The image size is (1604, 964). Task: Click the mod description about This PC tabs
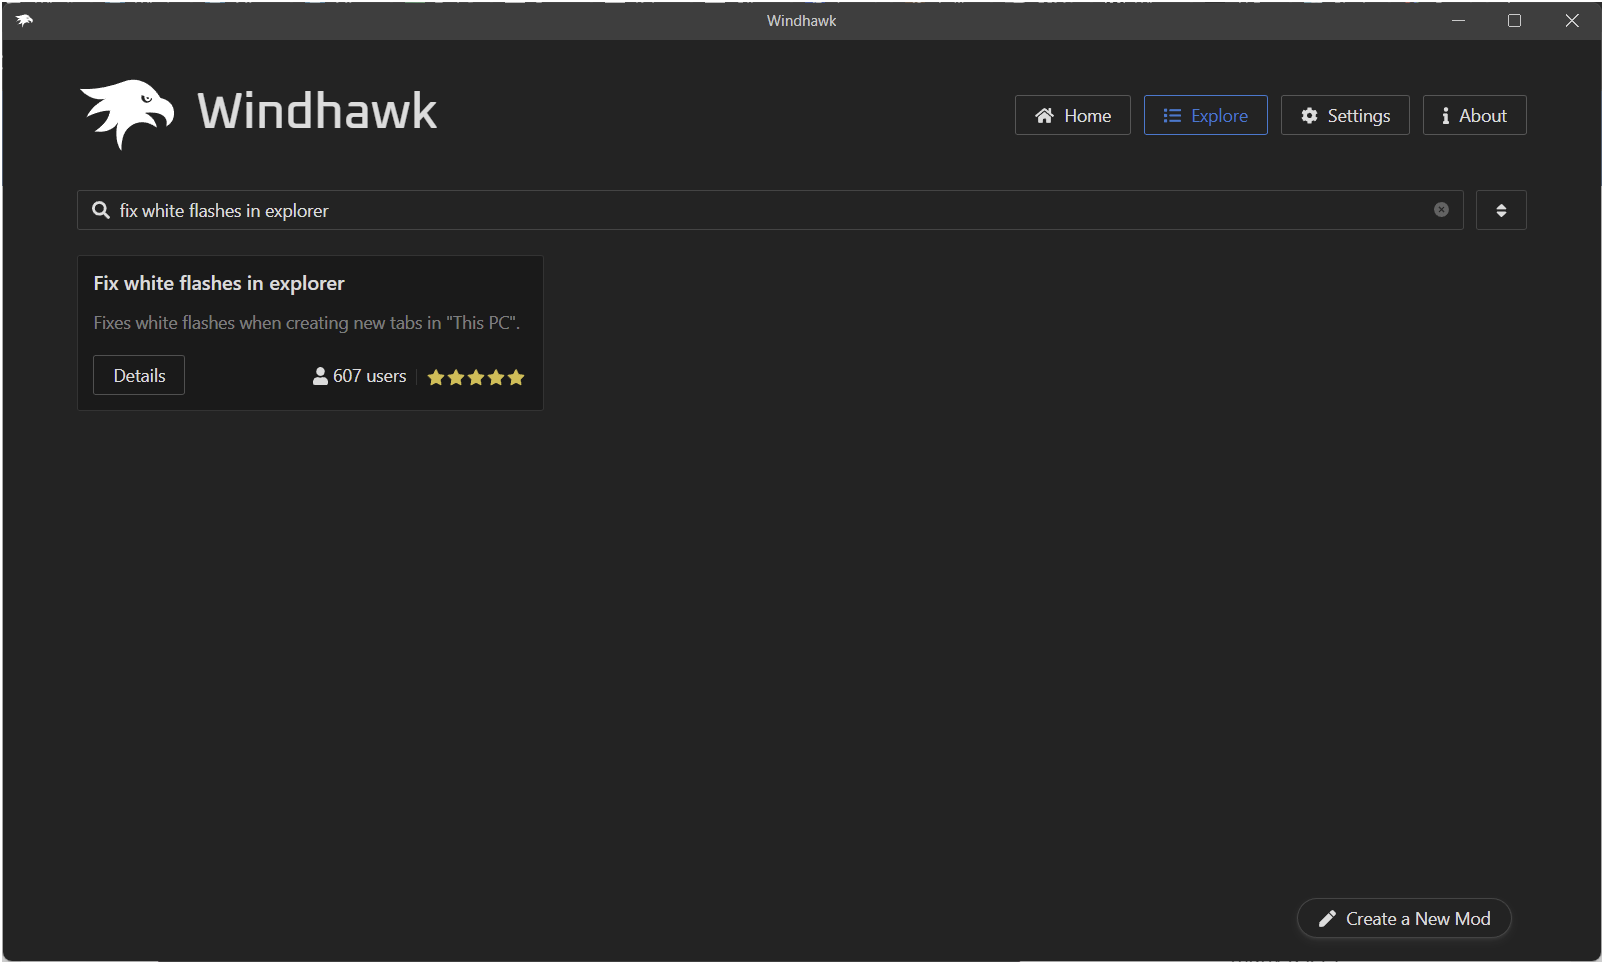coord(307,323)
